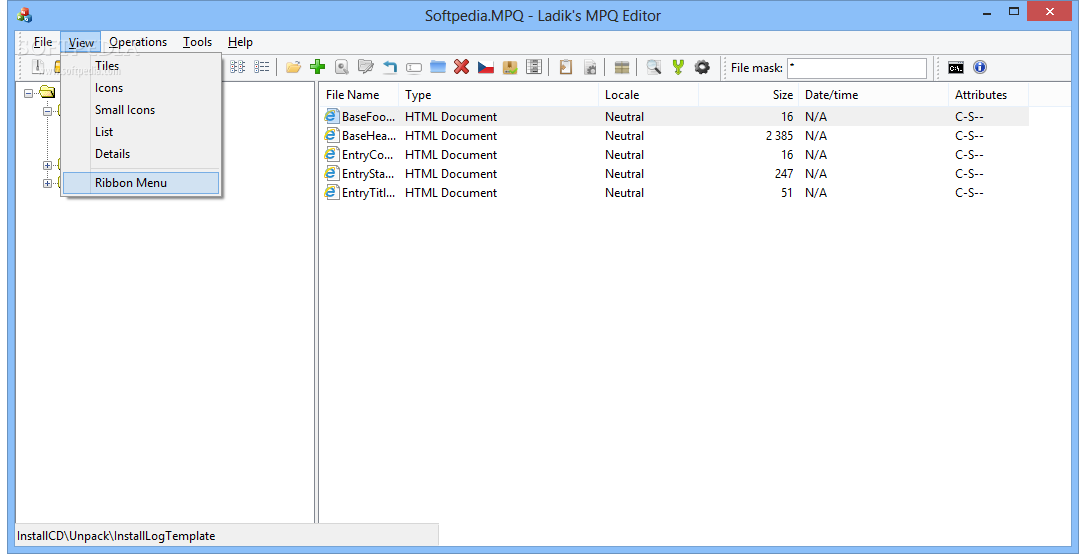
Task: Select the EntrySta... file row
Action: 674,174
